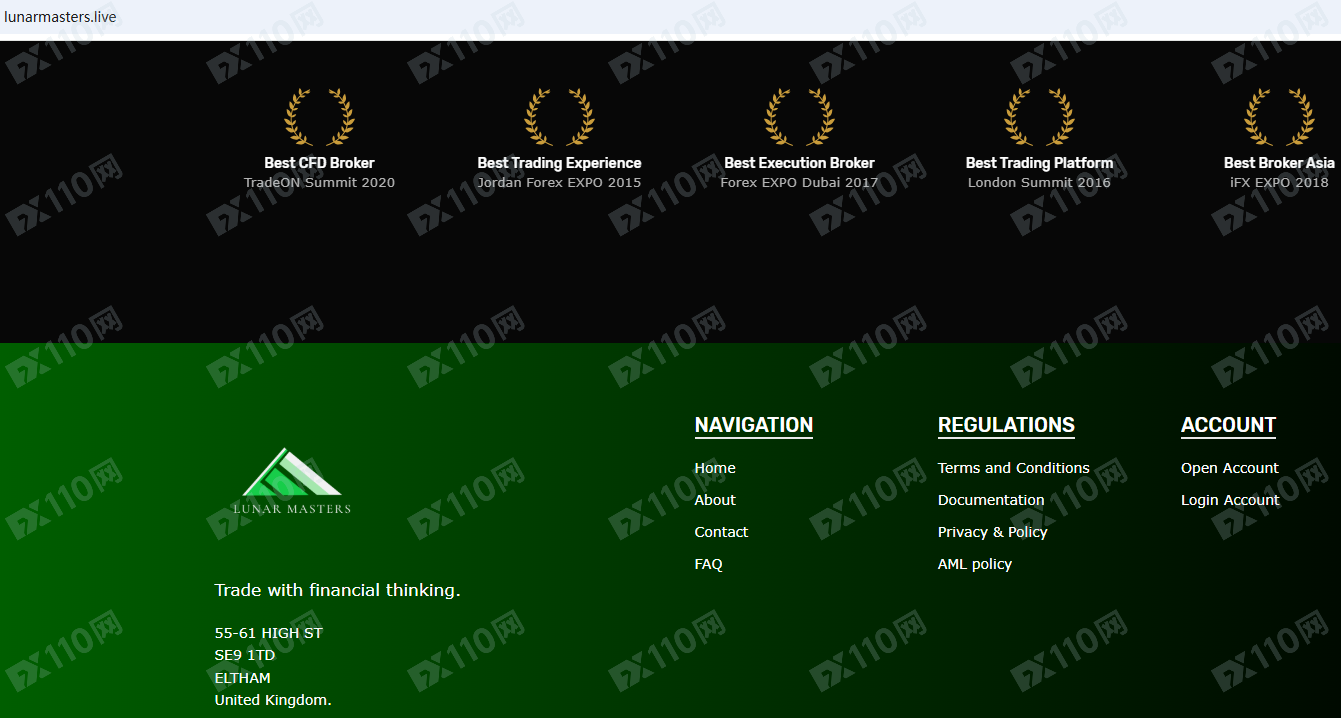Screen dimensions: 1341x718
Task: Click the Best CFD Broker laurel icon
Action: coord(319,117)
